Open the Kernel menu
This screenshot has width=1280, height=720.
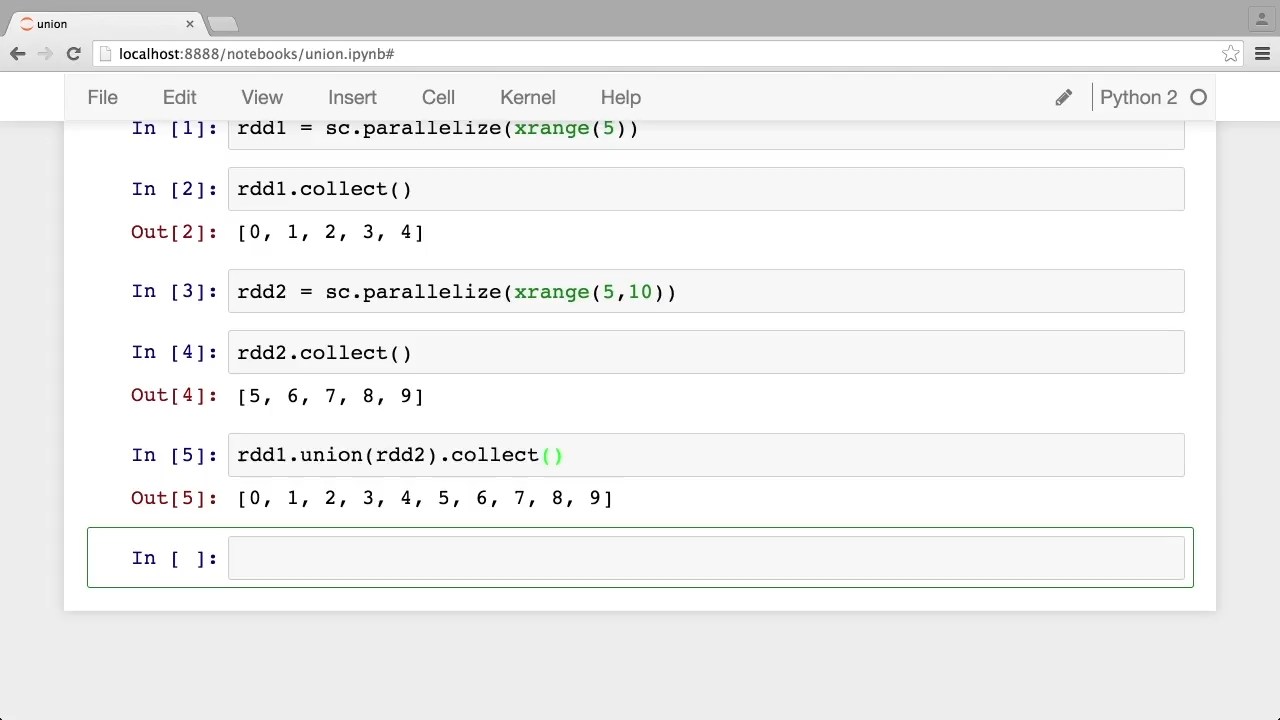(x=528, y=97)
